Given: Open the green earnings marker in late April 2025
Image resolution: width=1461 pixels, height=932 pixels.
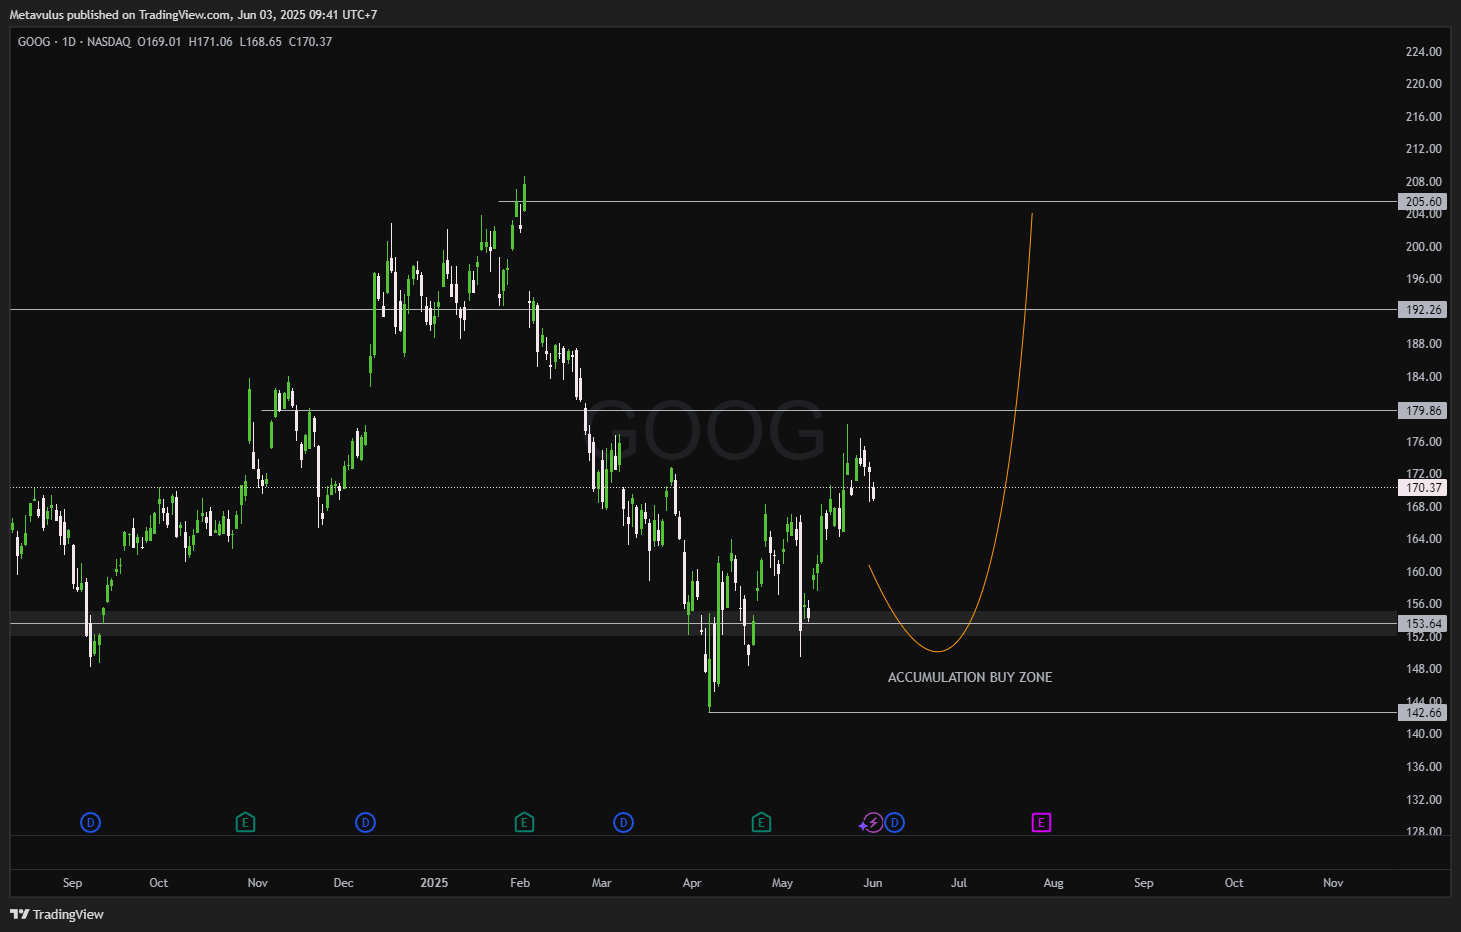Looking at the screenshot, I should [761, 823].
